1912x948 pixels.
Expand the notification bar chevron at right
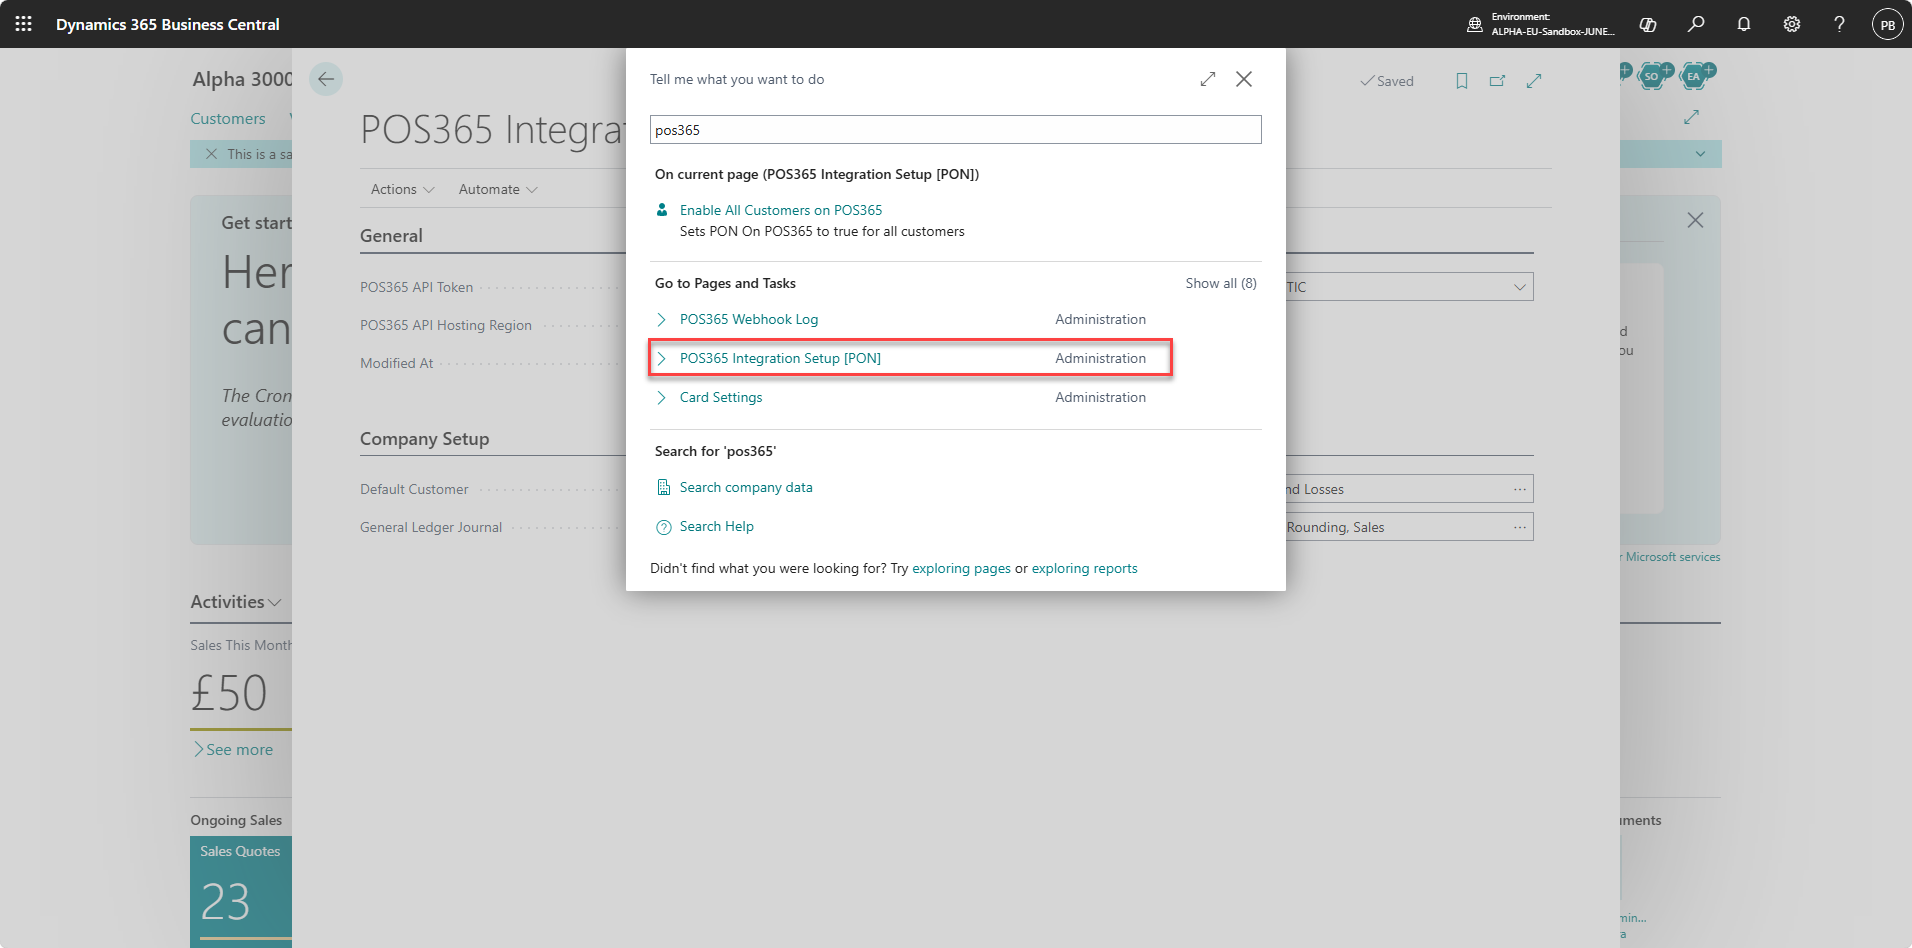click(1701, 154)
